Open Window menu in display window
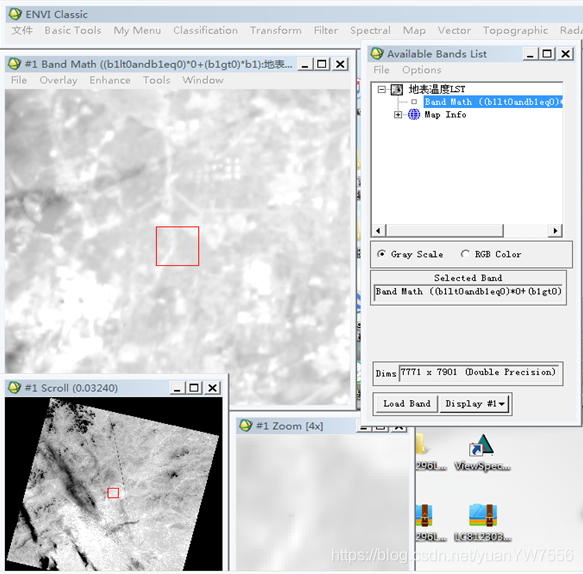This screenshot has width=583, height=574. [203, 80]
